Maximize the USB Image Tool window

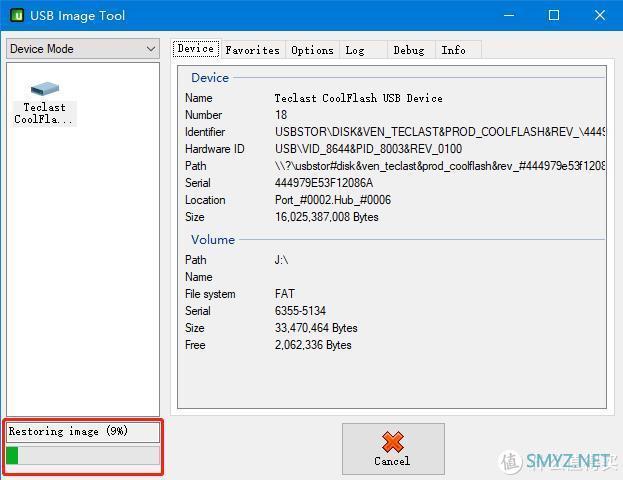(554, 15)
